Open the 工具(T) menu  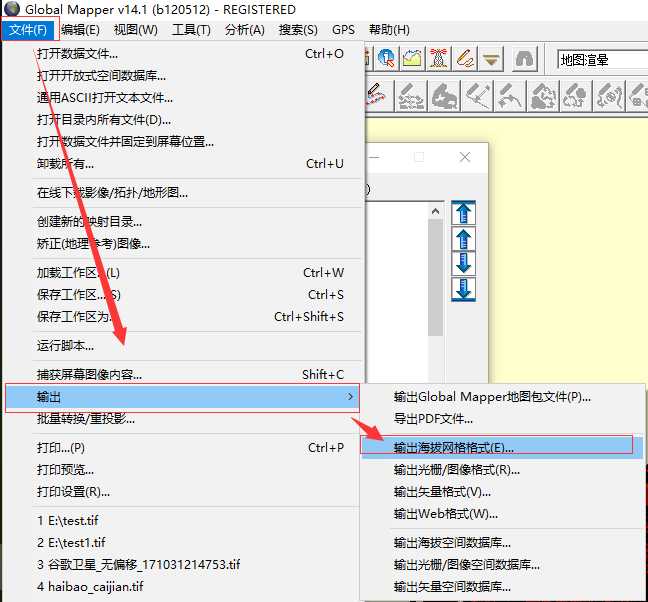(191, 30)
